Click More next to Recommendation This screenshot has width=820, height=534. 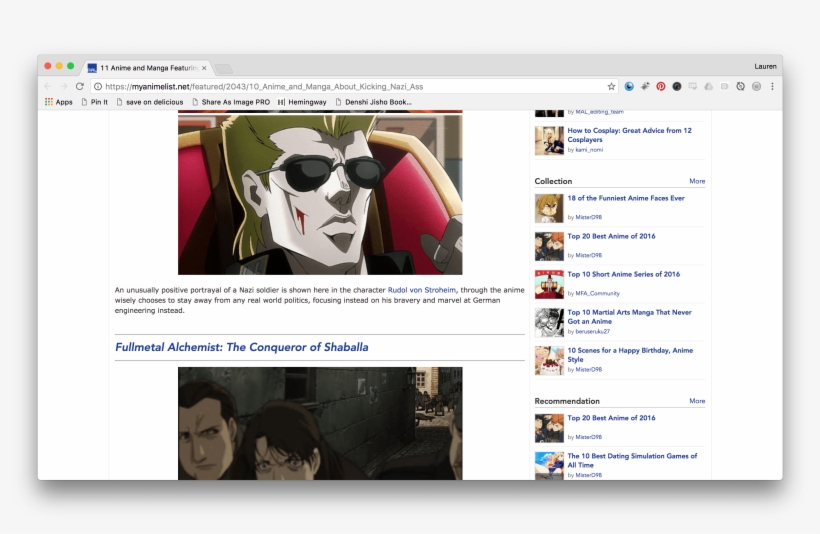(697, 401)
